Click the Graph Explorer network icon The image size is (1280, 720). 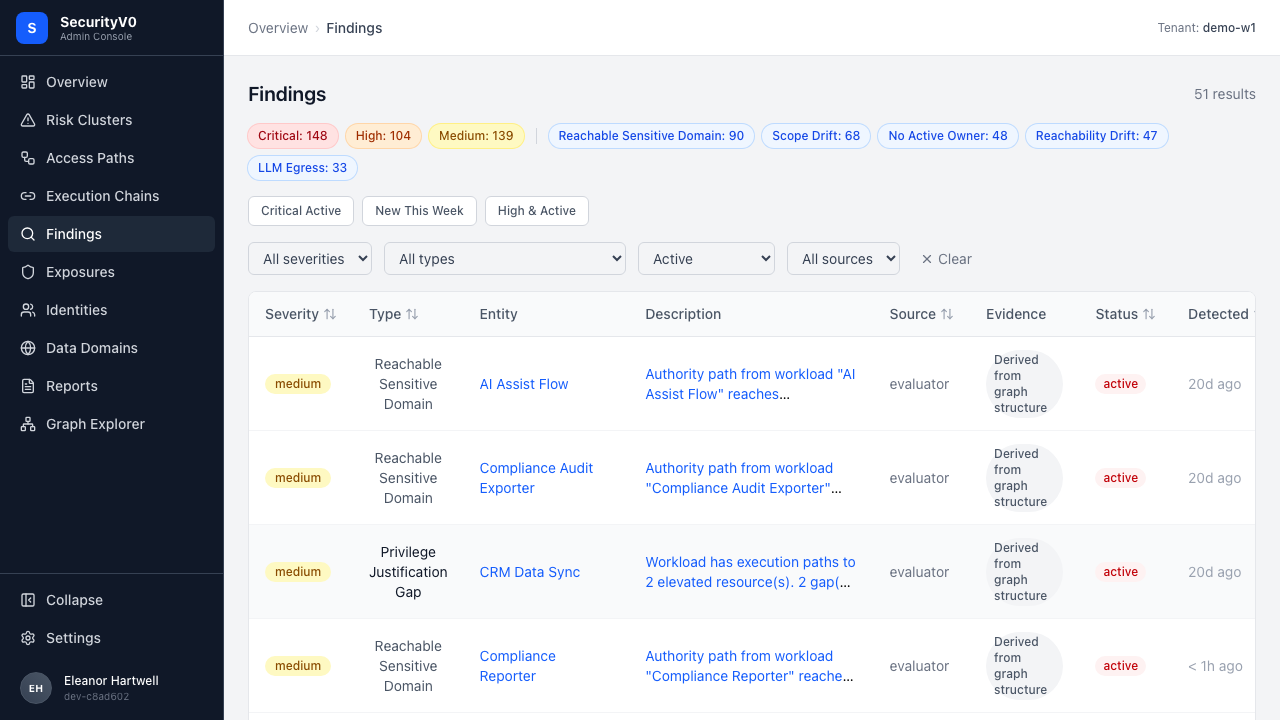(28, 424)
